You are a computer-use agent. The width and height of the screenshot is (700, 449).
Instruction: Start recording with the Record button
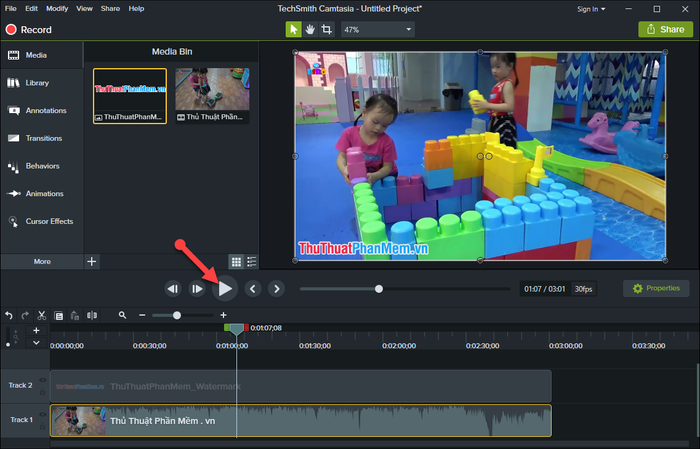pyautogui.click(x=29, y=30)
